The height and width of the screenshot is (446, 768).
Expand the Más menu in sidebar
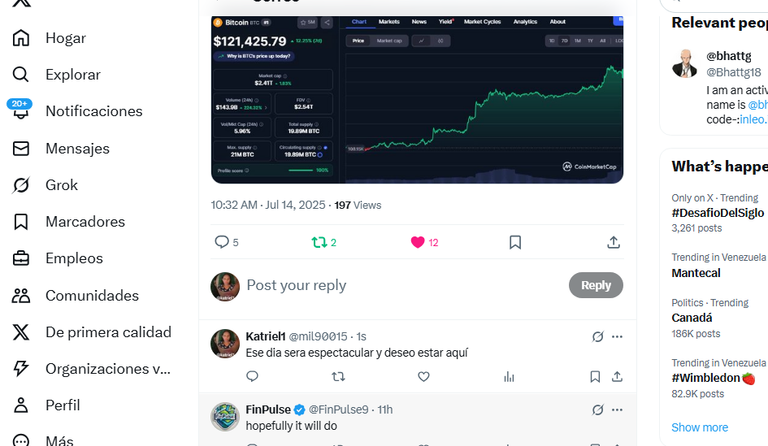(x=43, y=440)
